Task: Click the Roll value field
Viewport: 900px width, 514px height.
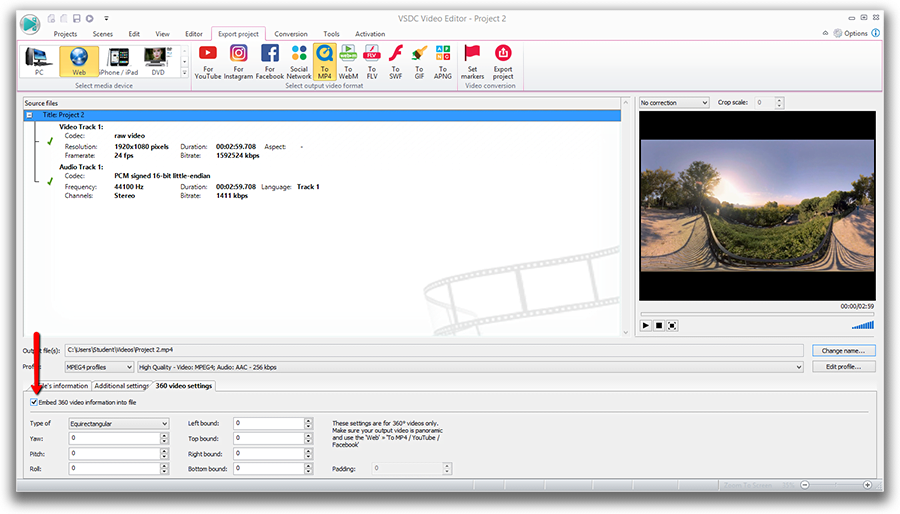Action: [114, 469]
